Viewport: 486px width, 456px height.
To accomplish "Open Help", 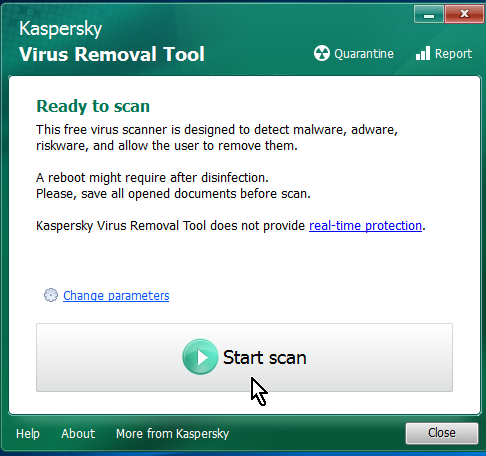I will (28, 434).
